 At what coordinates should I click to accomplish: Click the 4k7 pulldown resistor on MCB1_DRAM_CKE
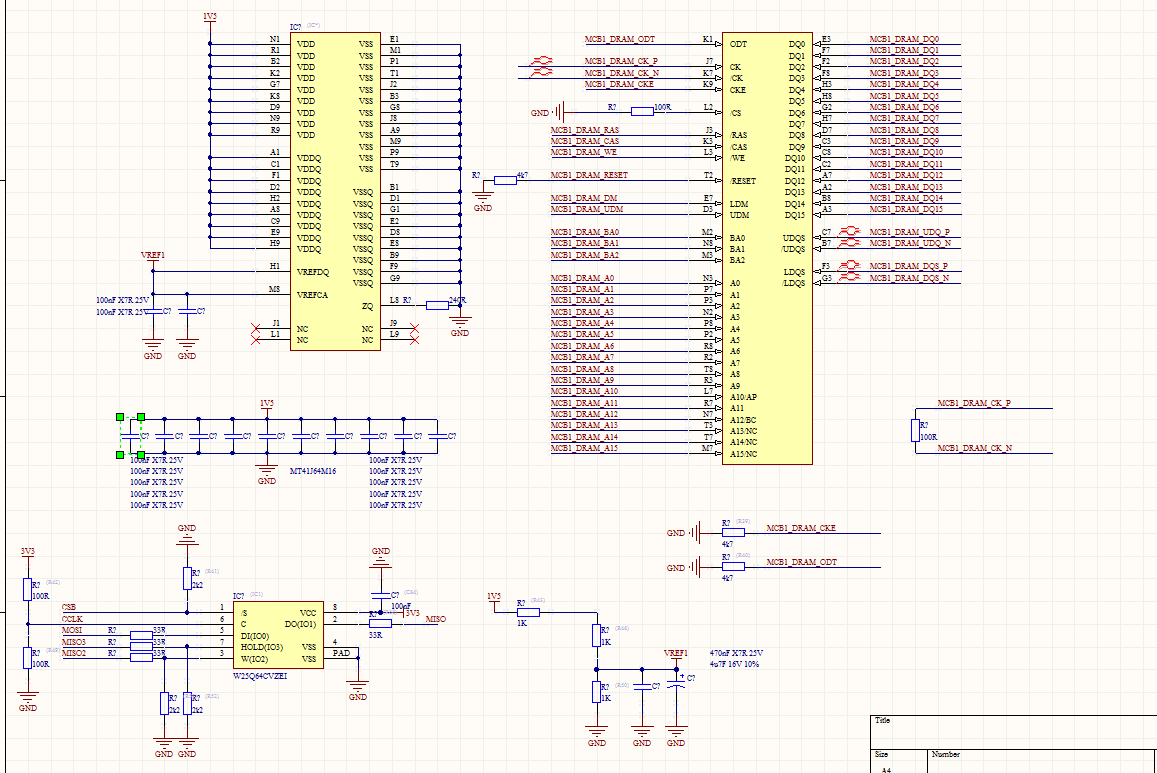[733, 532]
